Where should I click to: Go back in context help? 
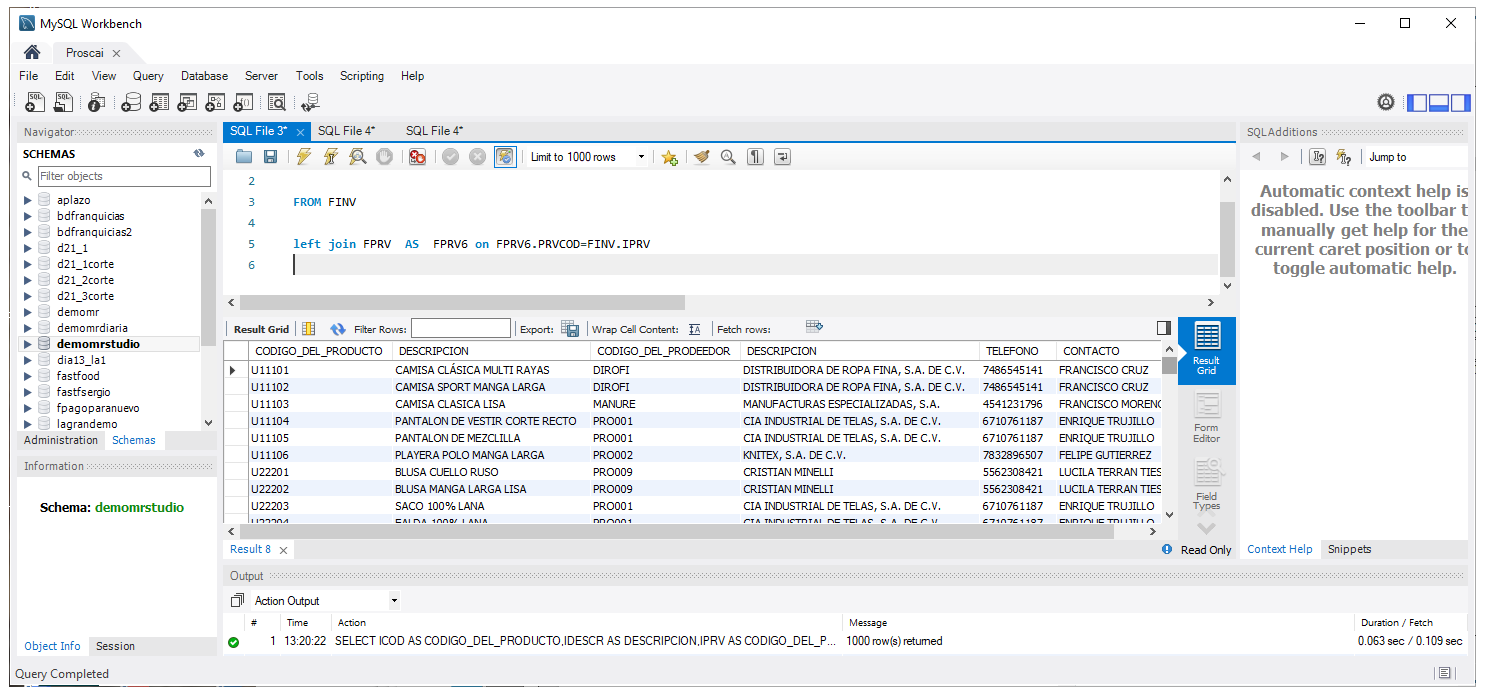click(1257, 157)
